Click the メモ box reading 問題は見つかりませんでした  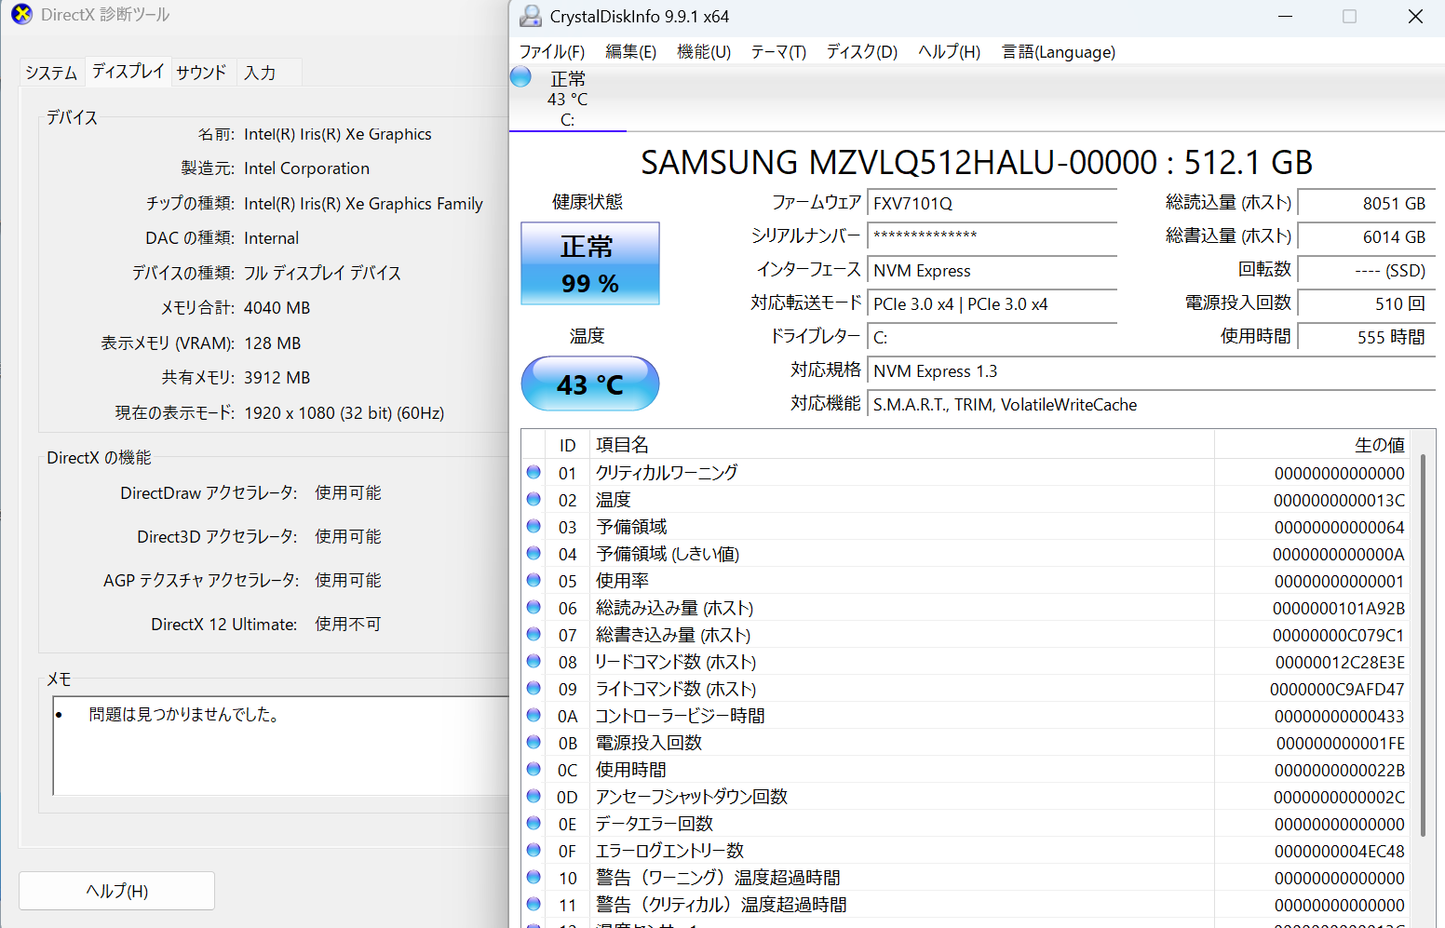pyautogui.click(x=281, y=745)
